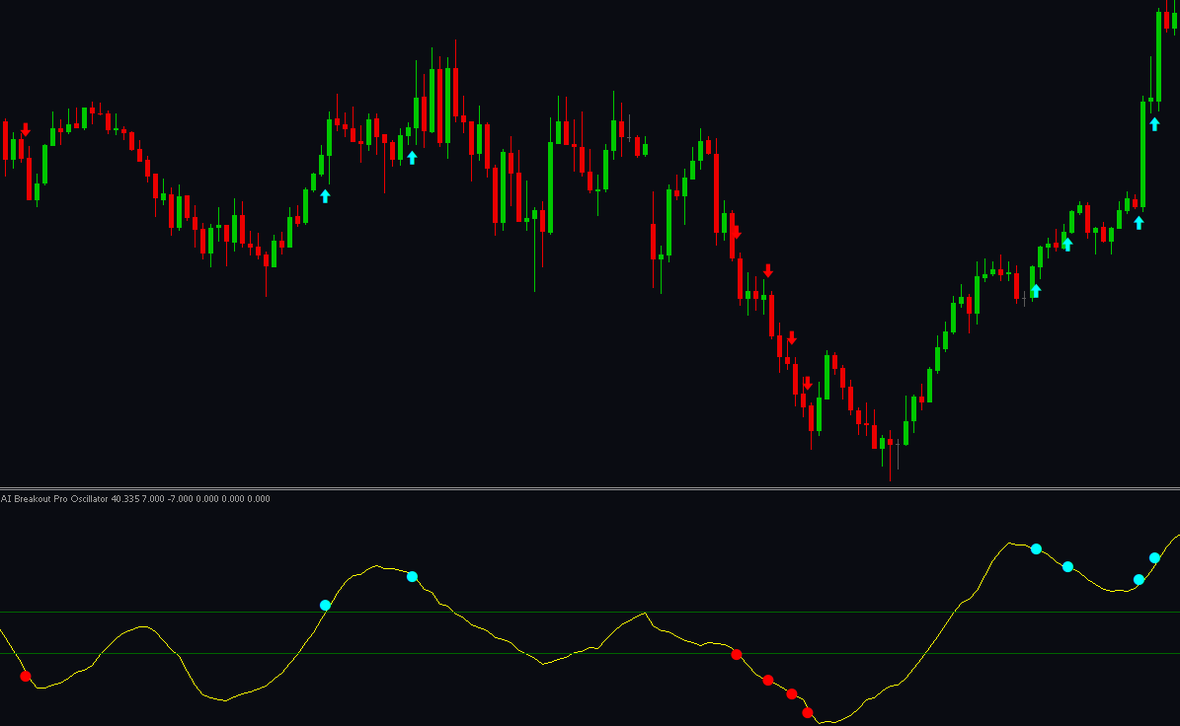
Task: Click the cyan dot sitting on the upper level line
Action: [x=325, y=605]
